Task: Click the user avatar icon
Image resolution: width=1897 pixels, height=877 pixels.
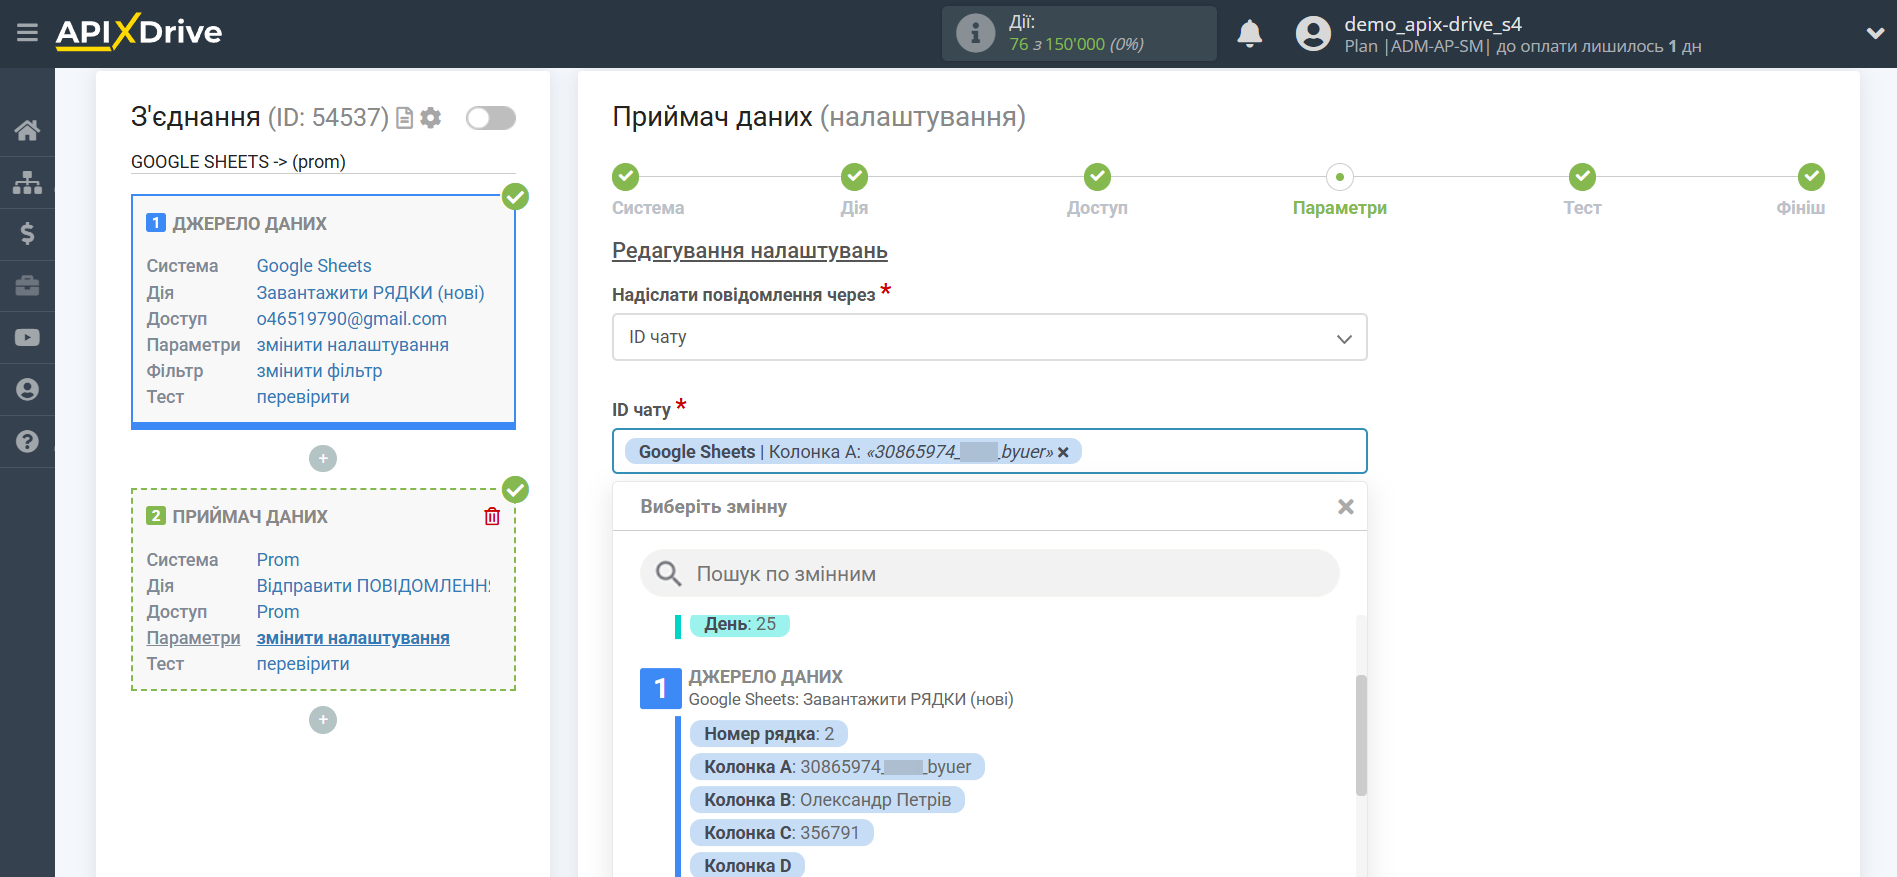Action: 1313,34
